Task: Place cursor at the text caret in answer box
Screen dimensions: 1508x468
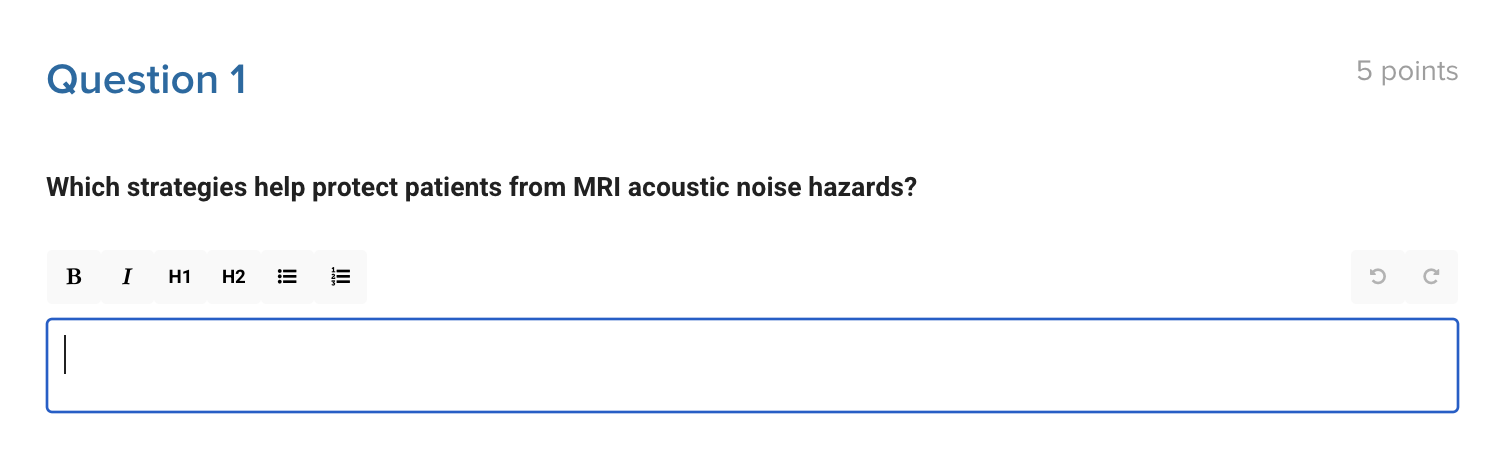Action: tap(66, 355)
